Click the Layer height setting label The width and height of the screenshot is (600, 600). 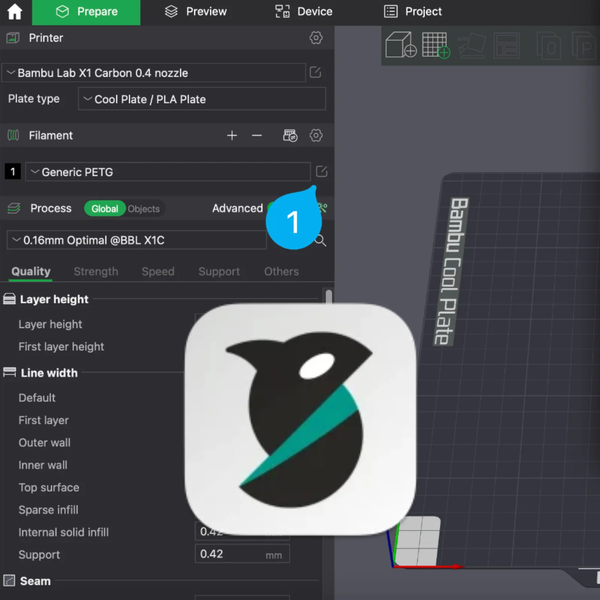(50, 324)
